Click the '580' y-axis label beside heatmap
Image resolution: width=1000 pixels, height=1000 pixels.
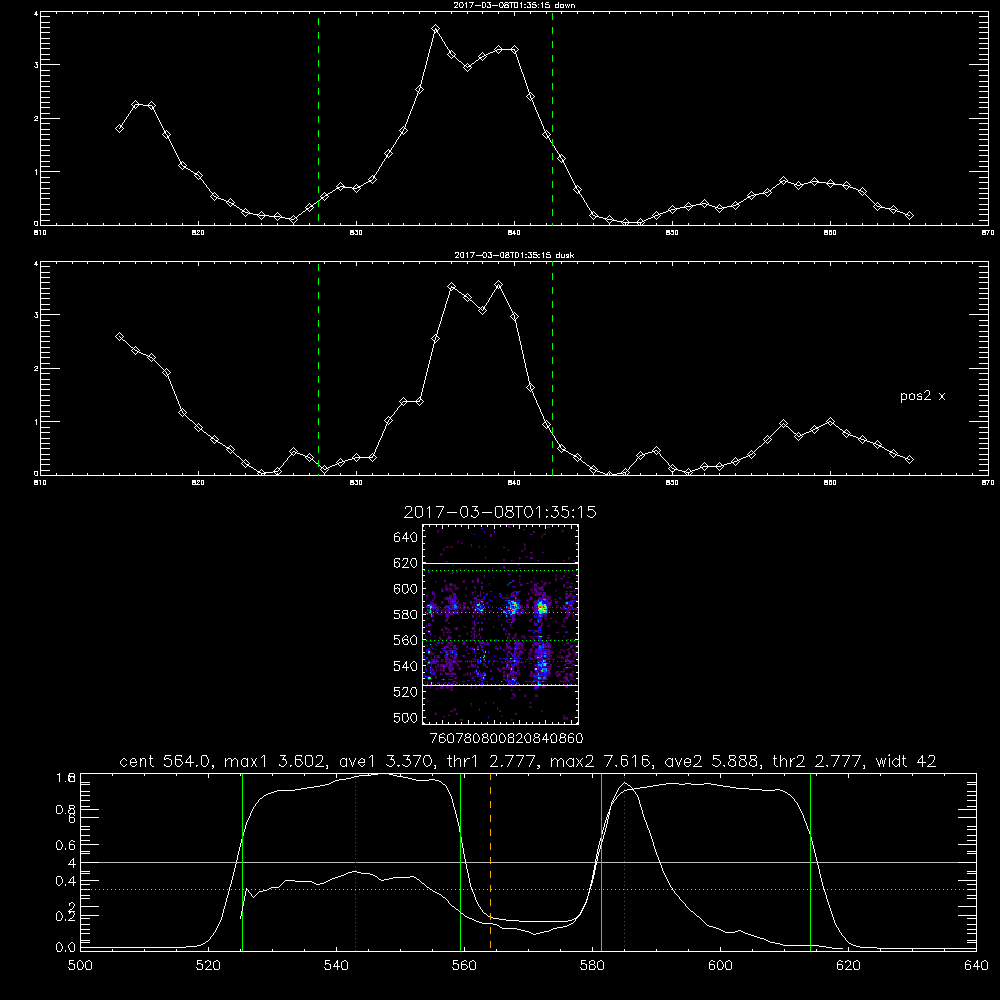tap(405, 615)
